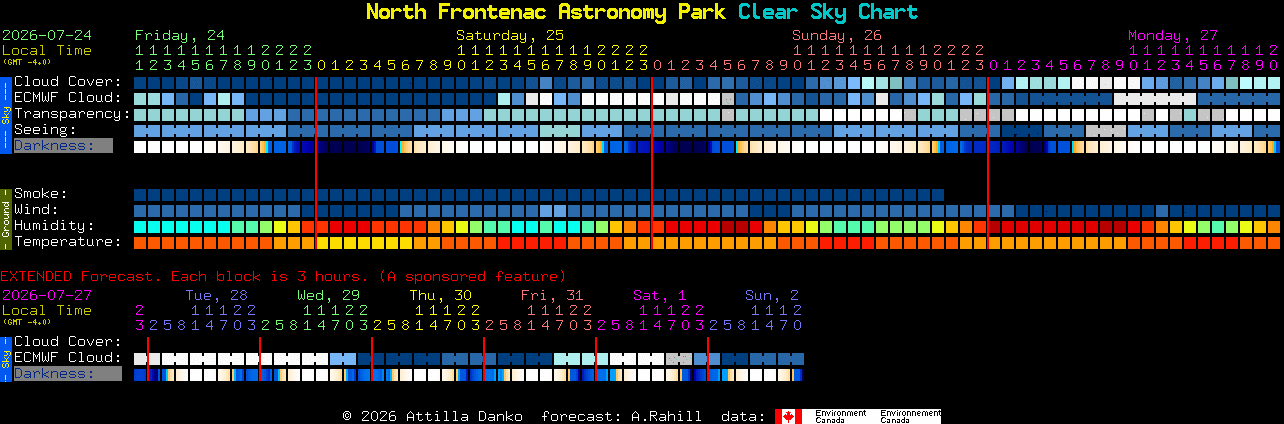Click Local Time label in main chart

pyautogui.click(x=47, y=50)
